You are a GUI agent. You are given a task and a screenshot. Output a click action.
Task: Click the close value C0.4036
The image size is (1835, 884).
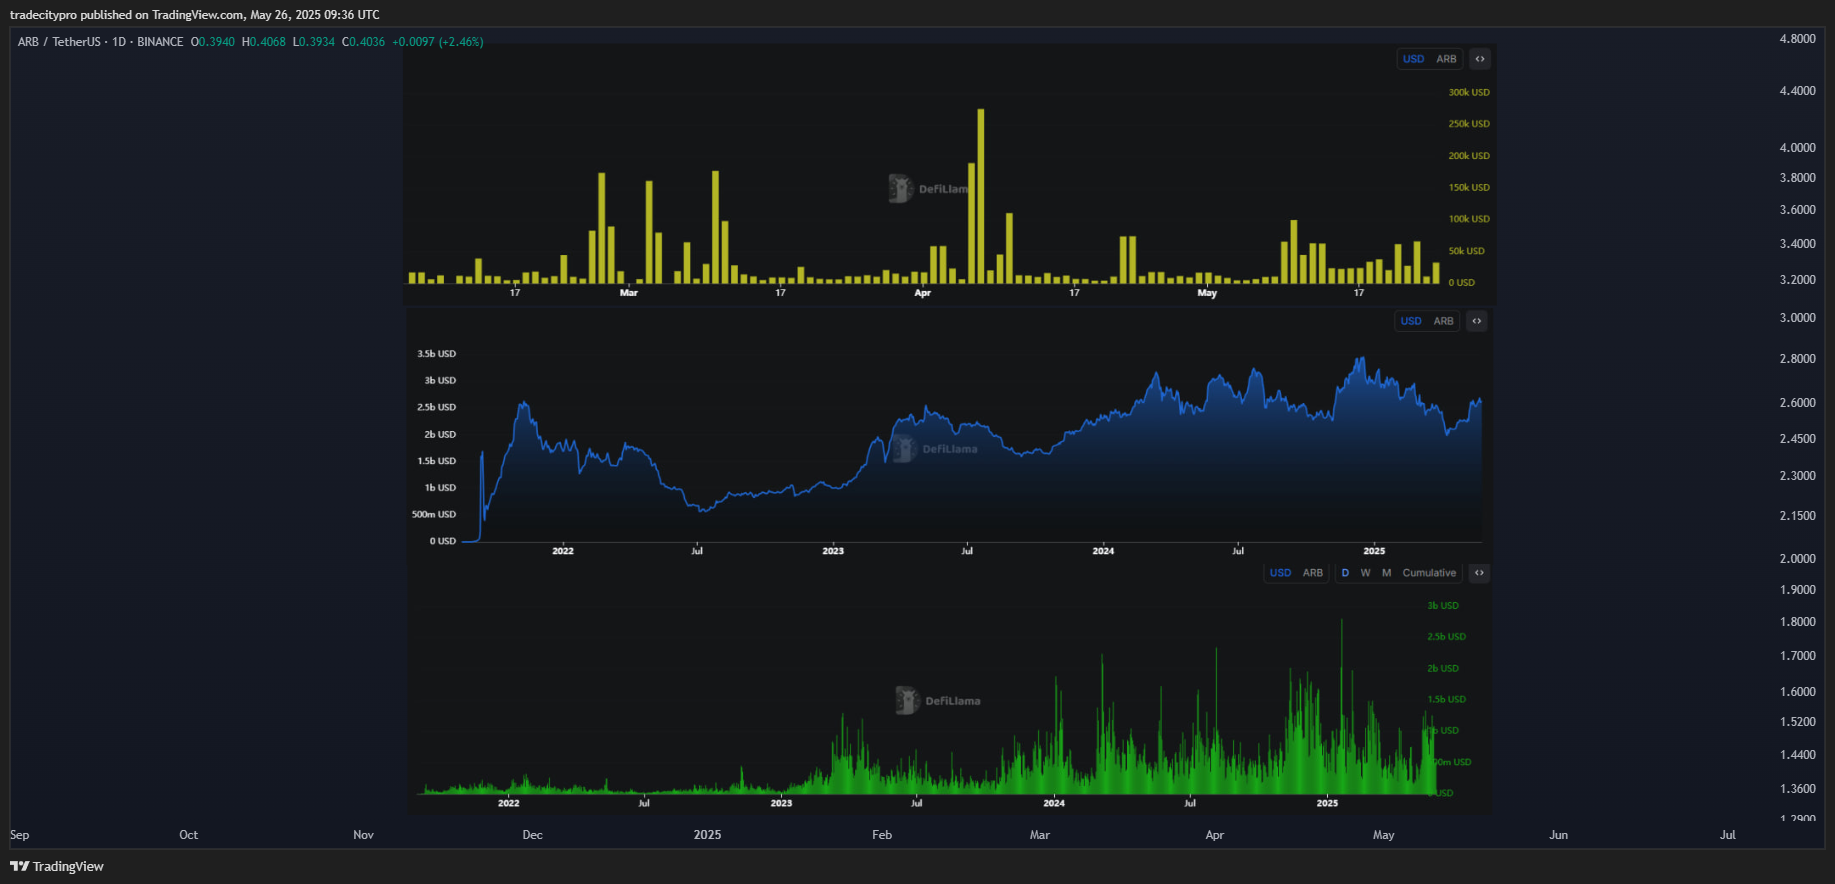(364, 42)
